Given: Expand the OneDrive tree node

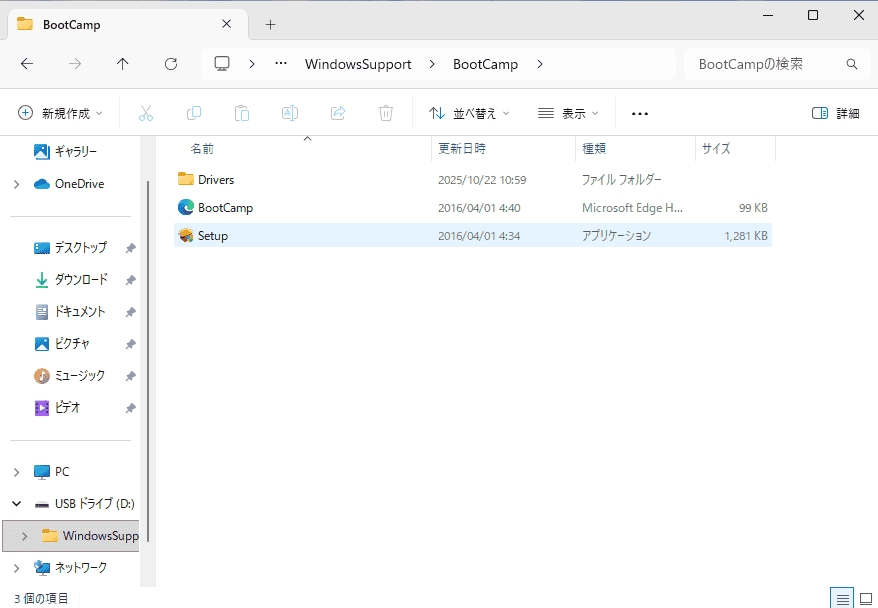Looking at the screenshot, I should click(x=17, y=184).
